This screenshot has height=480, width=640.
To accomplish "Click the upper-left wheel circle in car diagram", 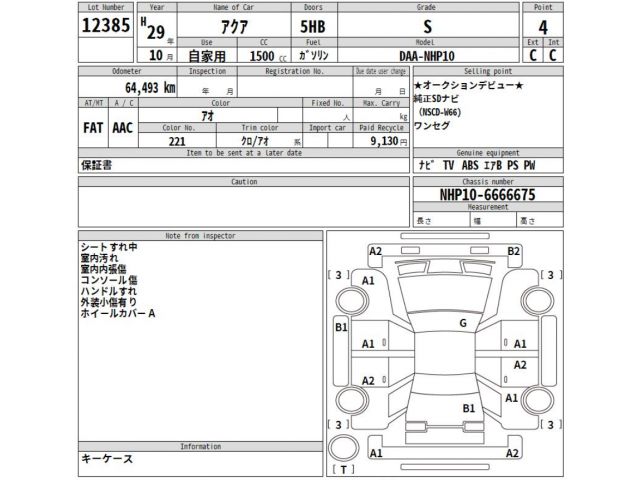I will click(353, 301).
